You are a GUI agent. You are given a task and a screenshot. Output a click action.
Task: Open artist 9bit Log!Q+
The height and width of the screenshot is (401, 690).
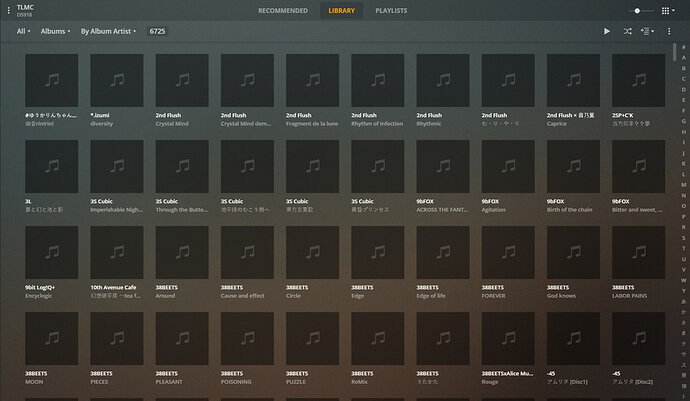click(x=40, y=287)
